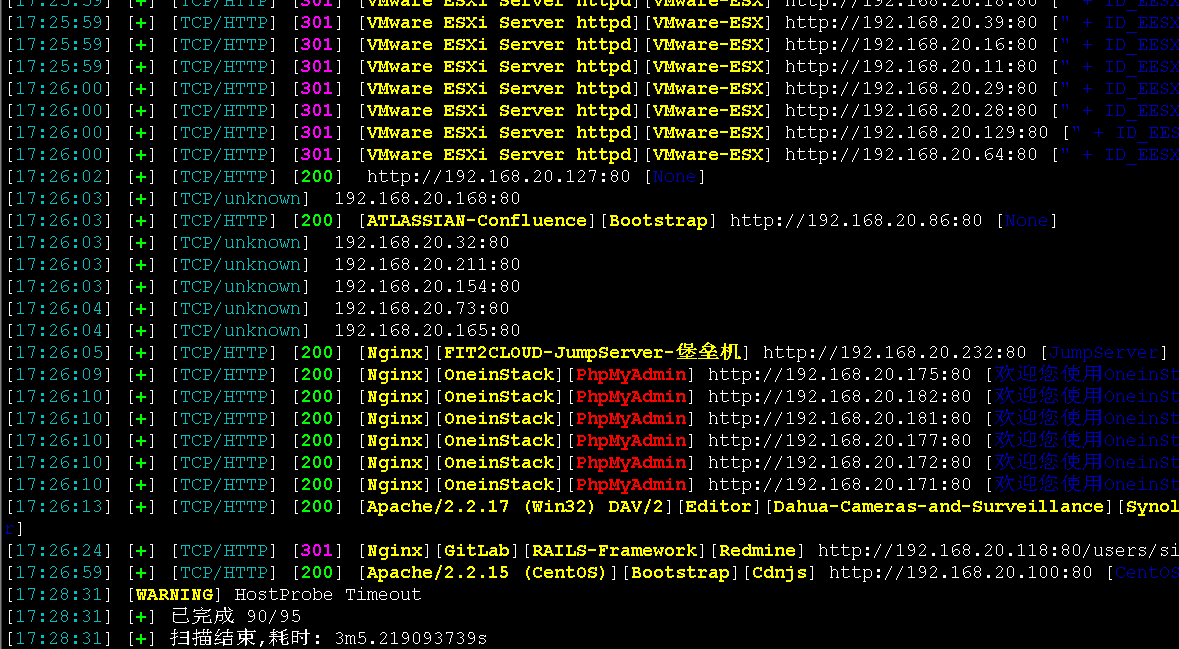Click the URL http://192.168.20.181:80
Screen dimensions: 1179x649
[x=840, y=418]
